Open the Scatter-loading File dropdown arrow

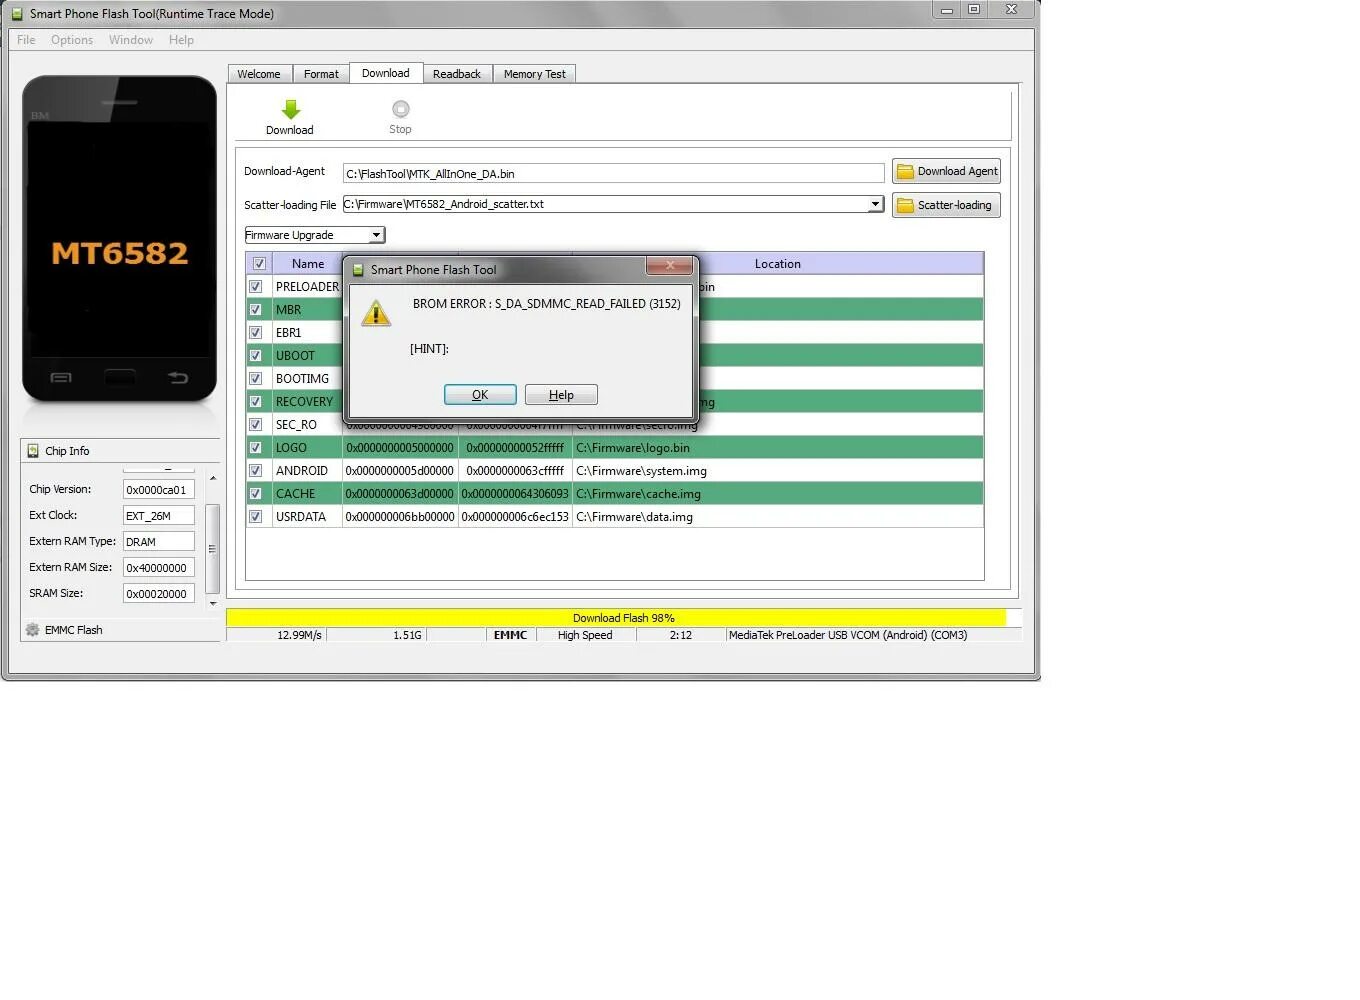point(875,204)
